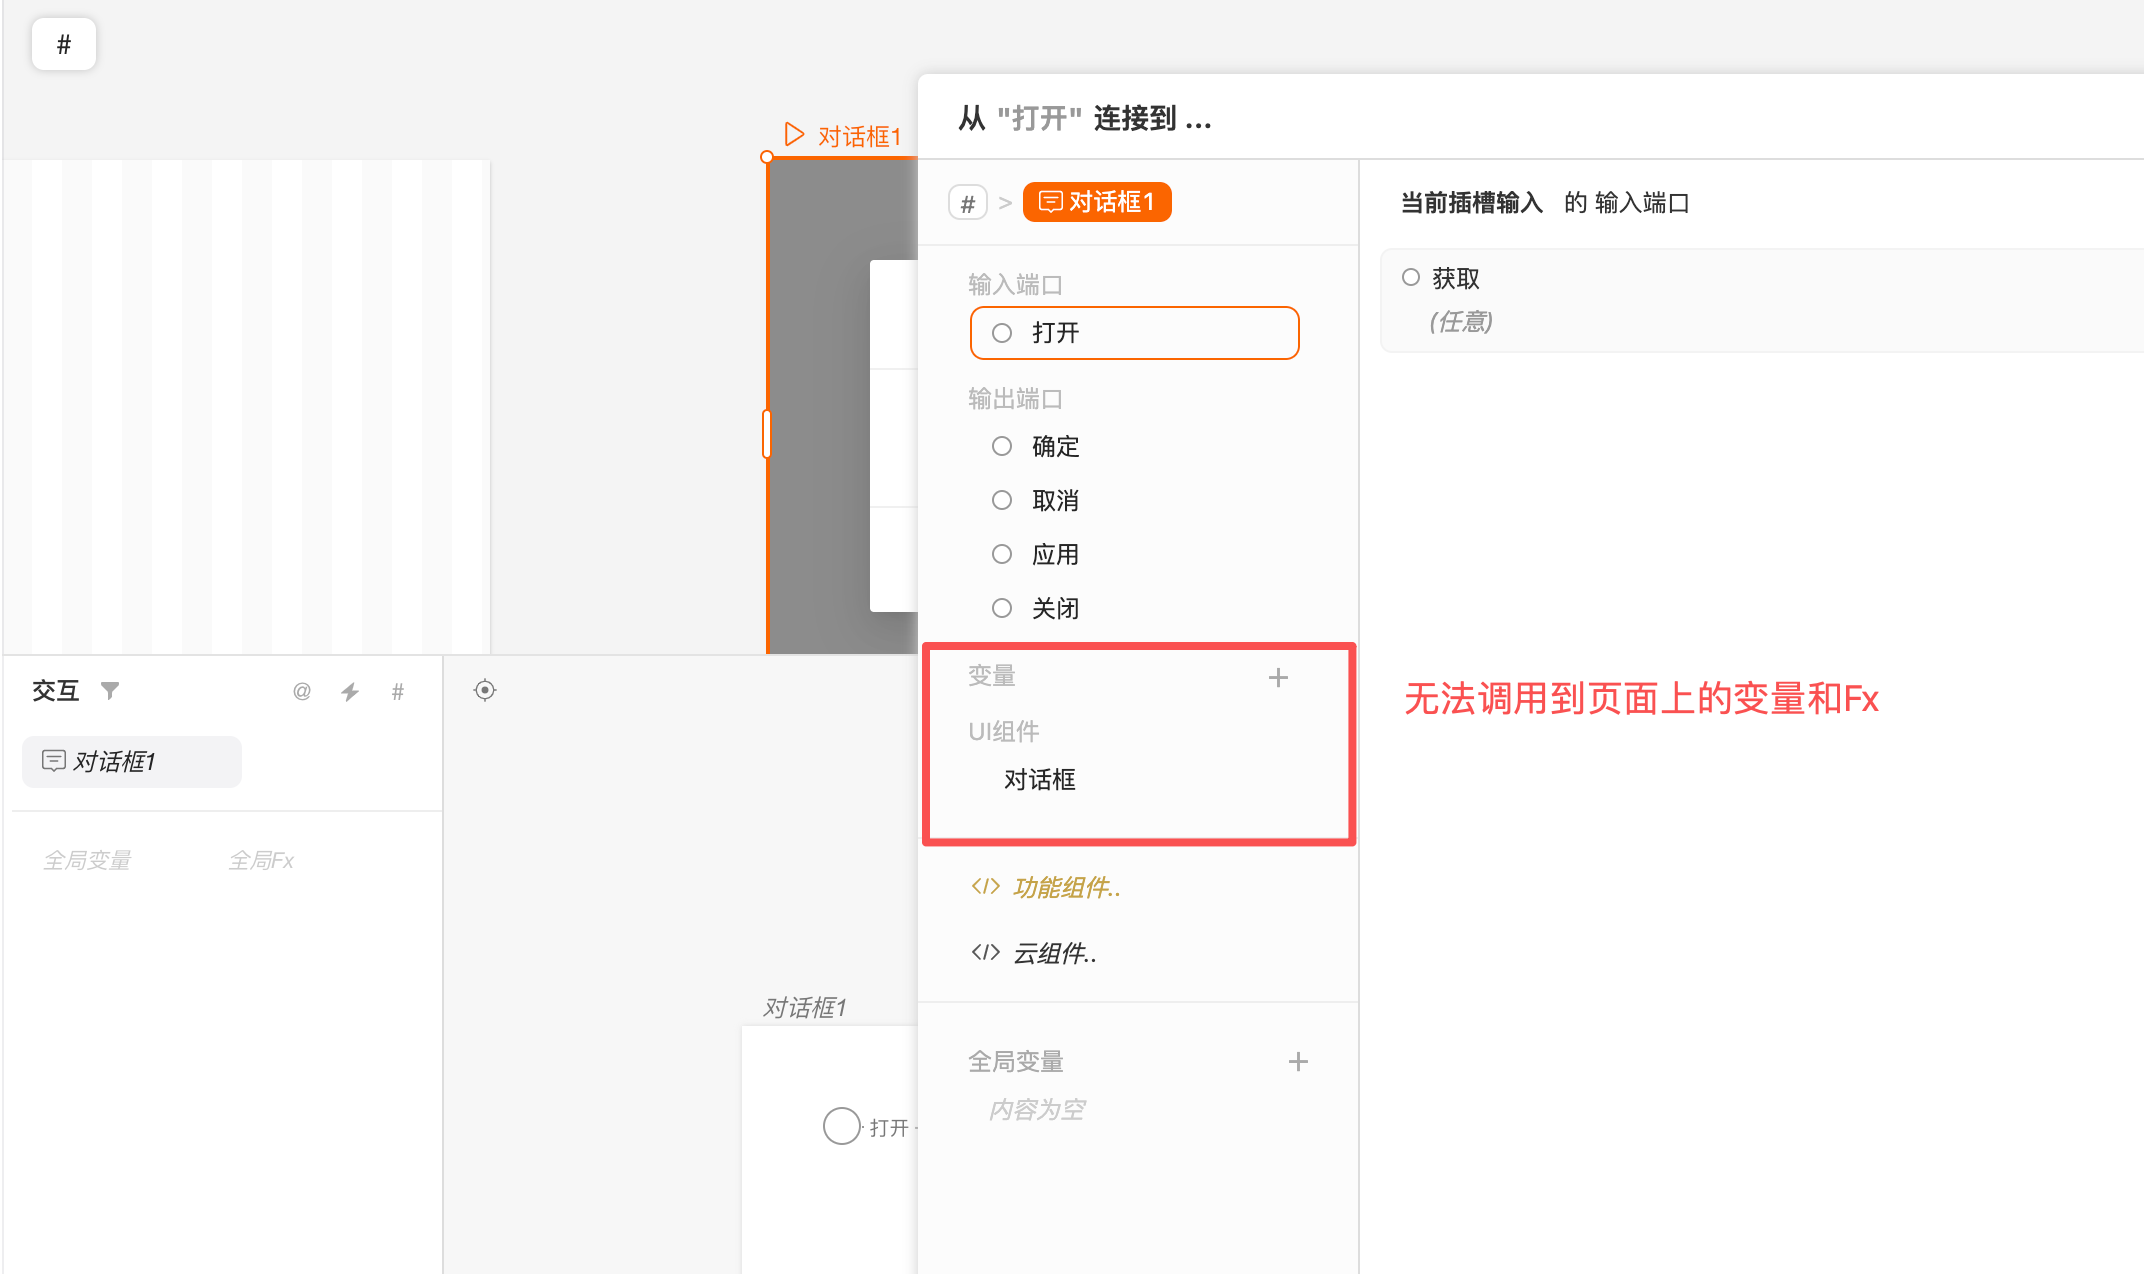Click the hash button at top-left corner
The height and width of the screenshot is (1274, 2144).
[64, 44]
